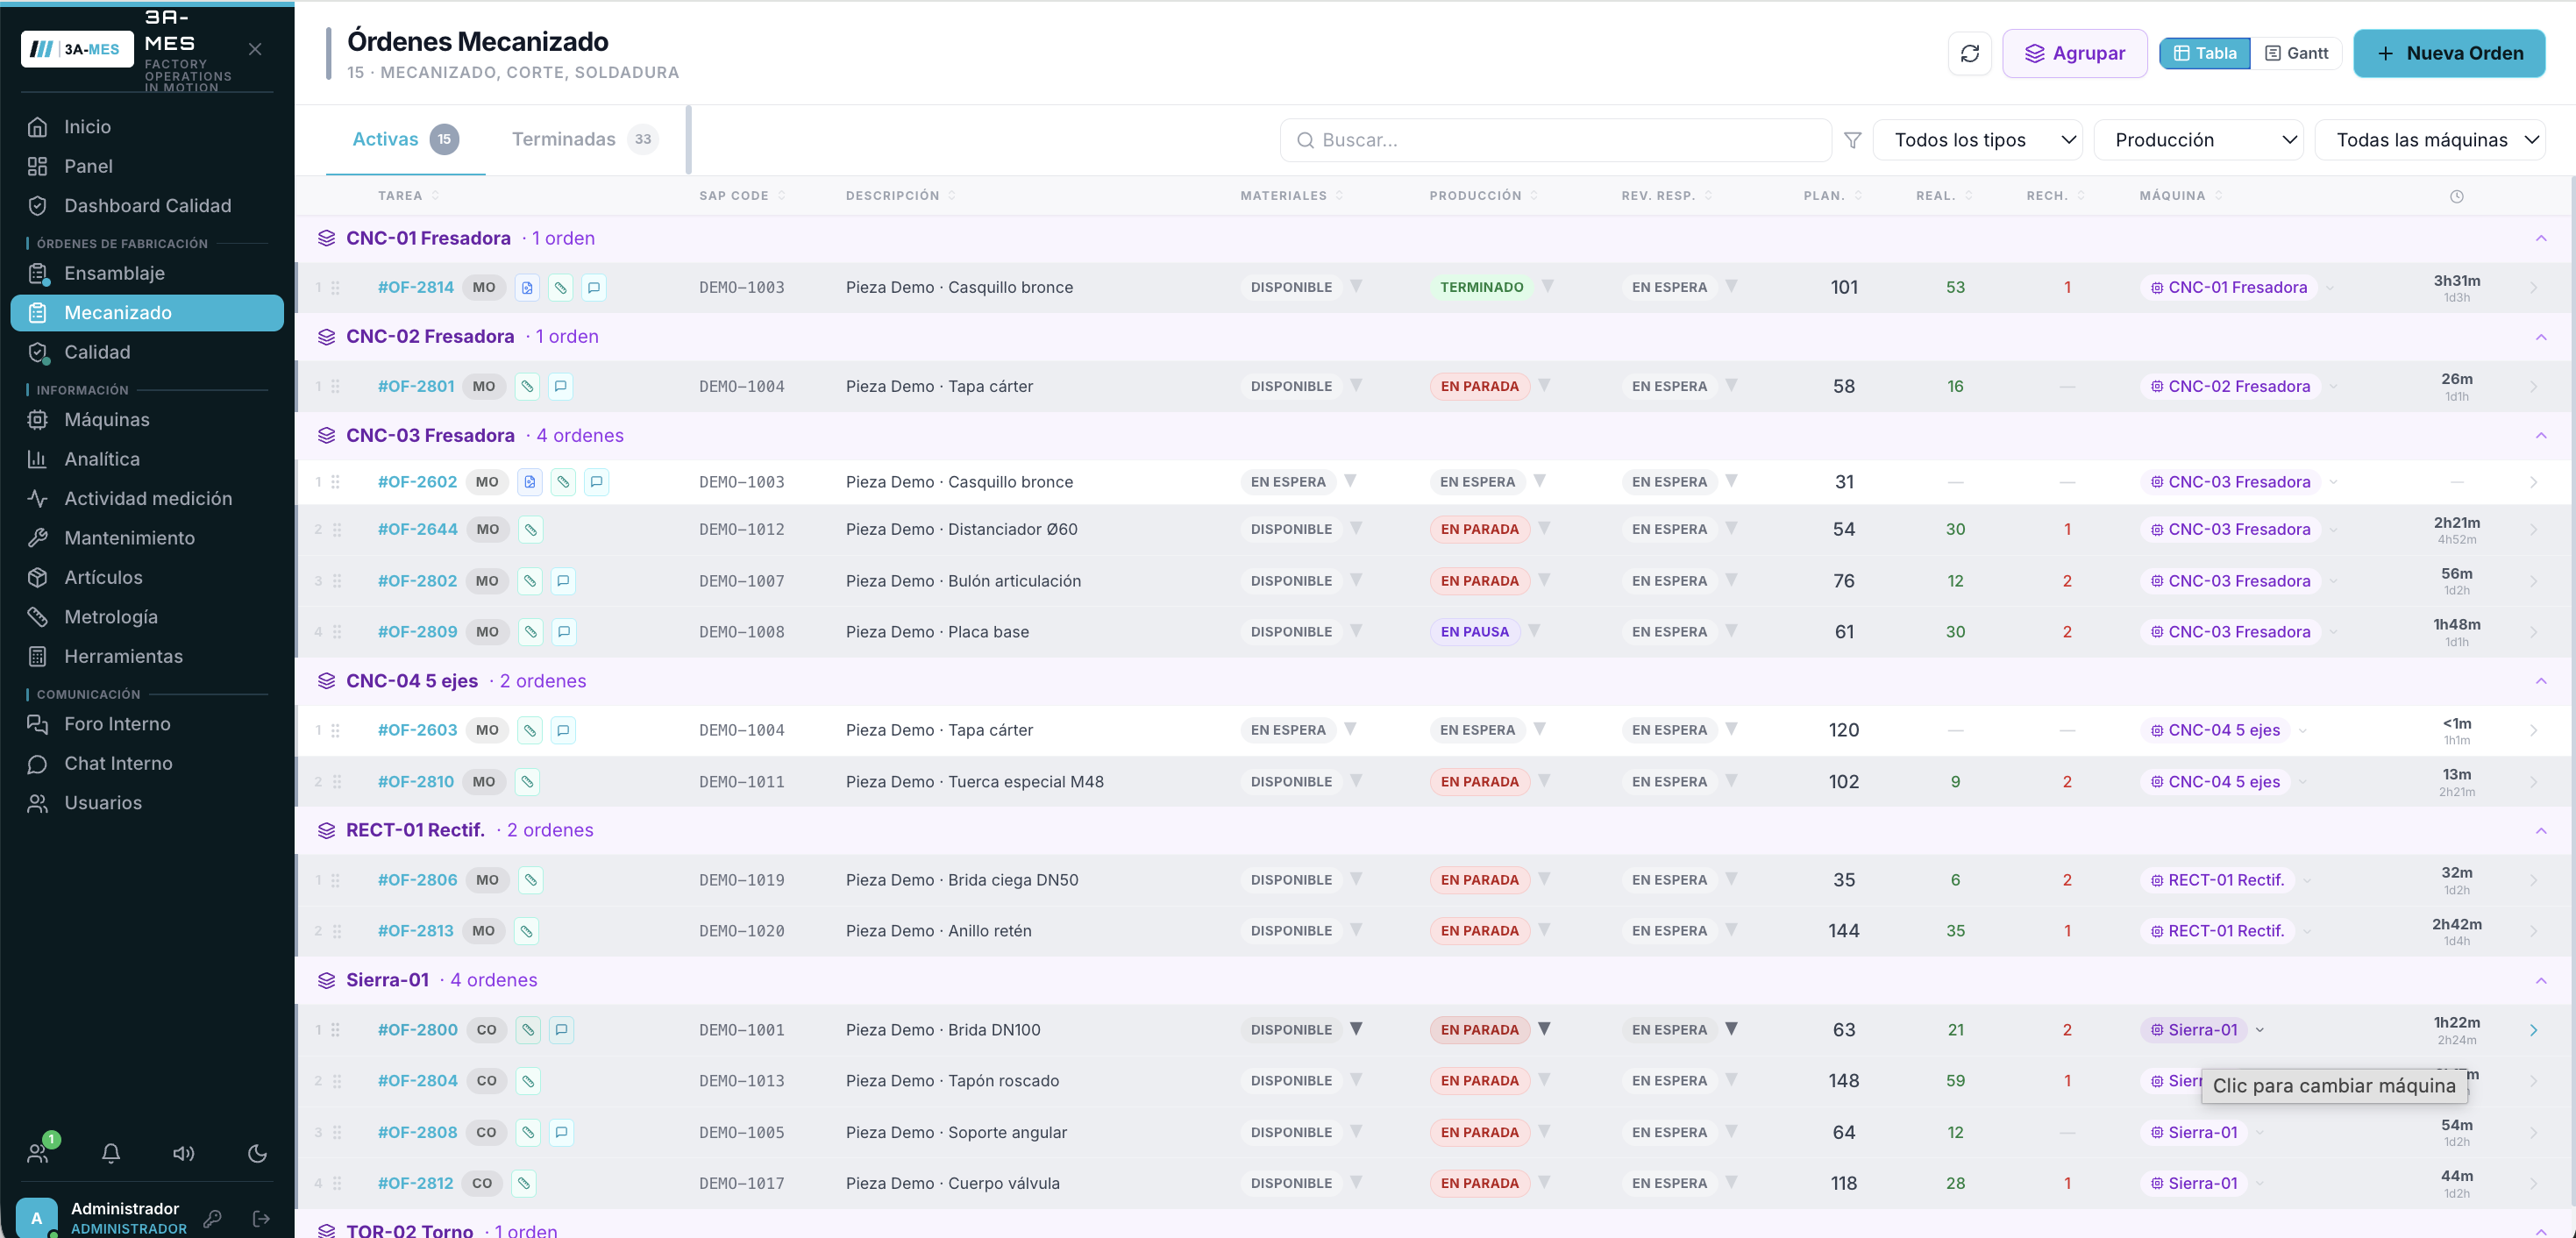This screenshot has height=1238, width=2576.
Task: Switch to the Terminadas tab
Action: 584,139
